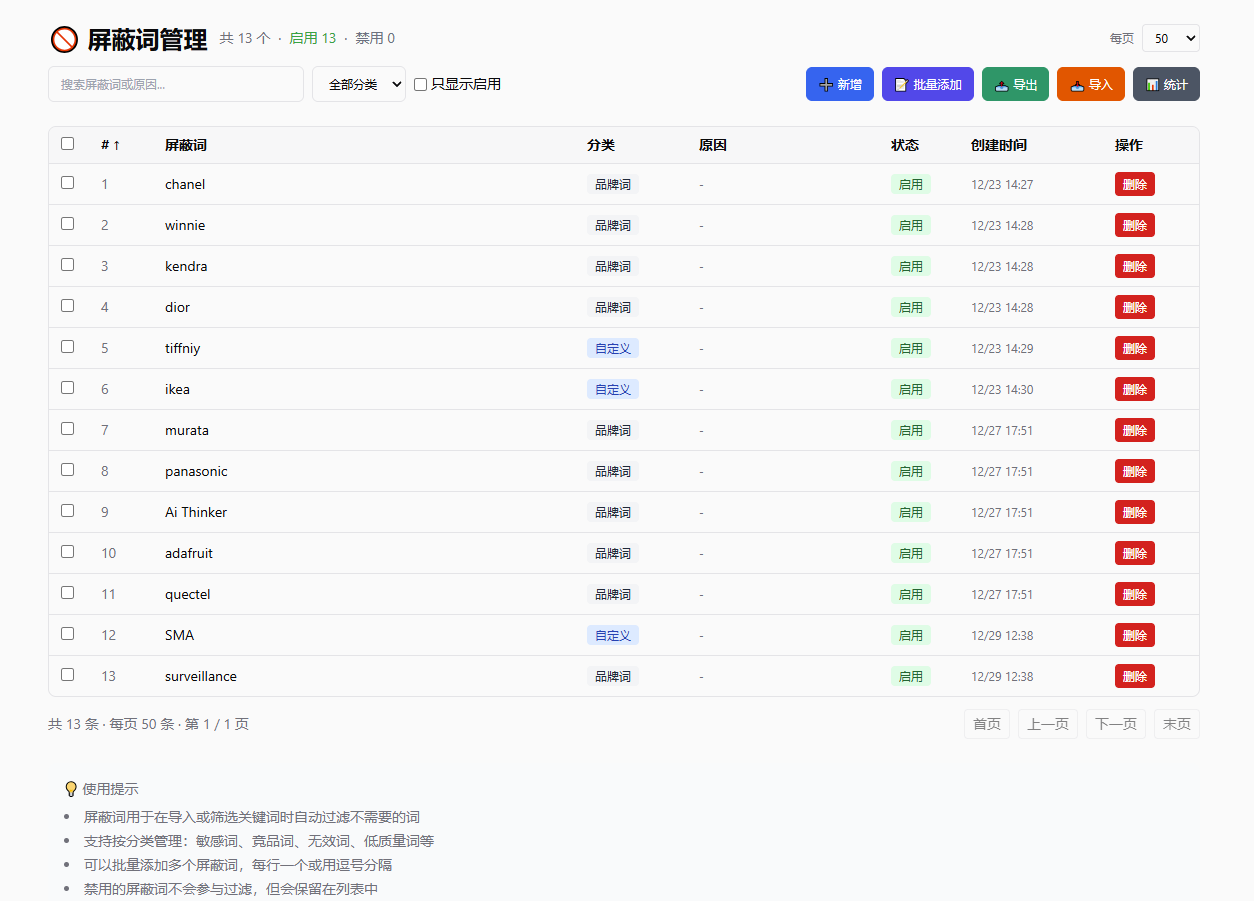Expand the 每页 page size dropdown

tap(1170, 38)
